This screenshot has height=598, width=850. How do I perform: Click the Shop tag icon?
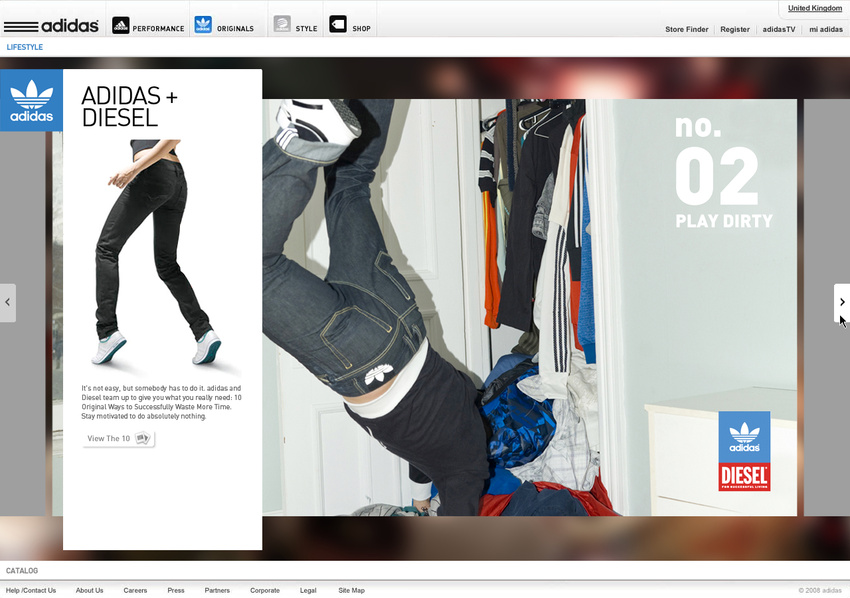[338, 24]
